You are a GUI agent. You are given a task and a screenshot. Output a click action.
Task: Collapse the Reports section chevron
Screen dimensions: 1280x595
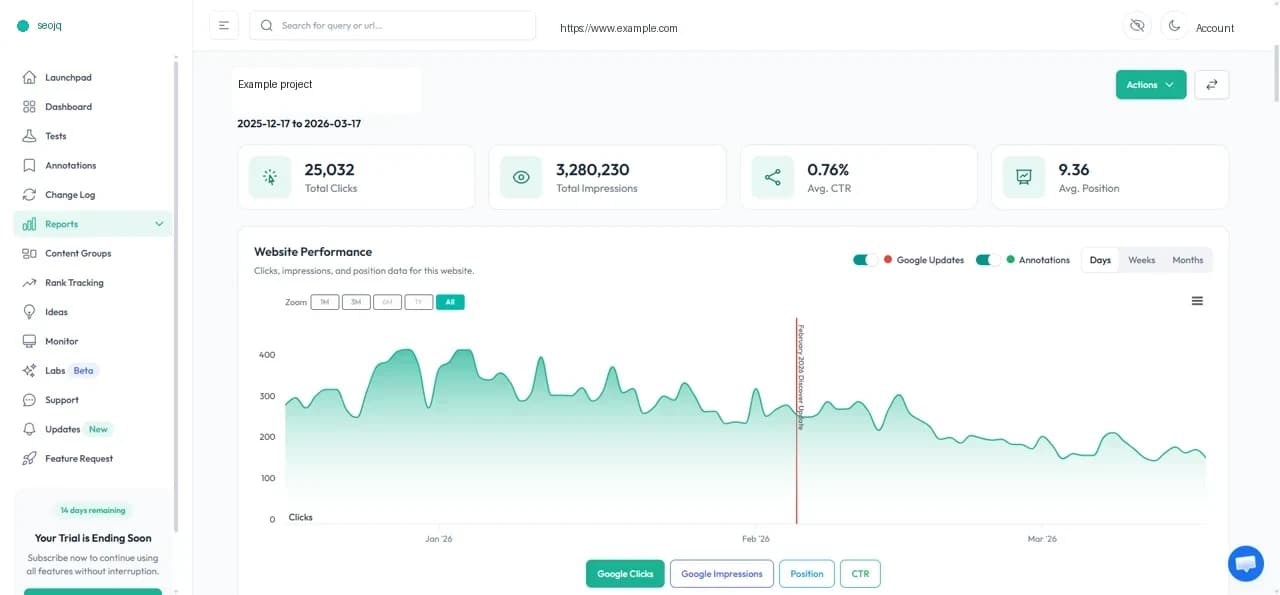pyautogui.click(x=159, y=224)
